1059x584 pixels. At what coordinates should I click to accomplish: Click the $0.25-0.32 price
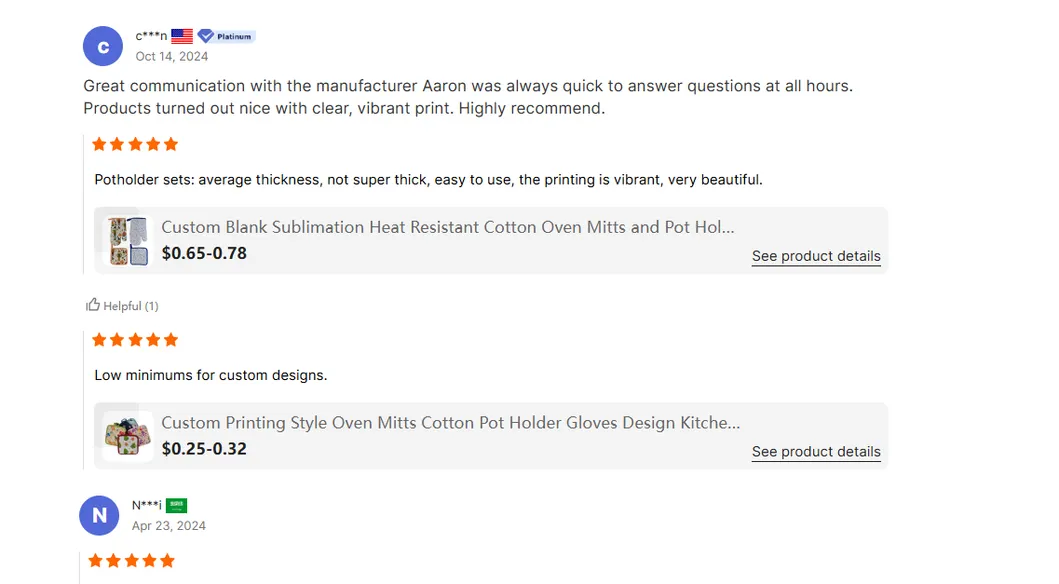coord(204,449)
